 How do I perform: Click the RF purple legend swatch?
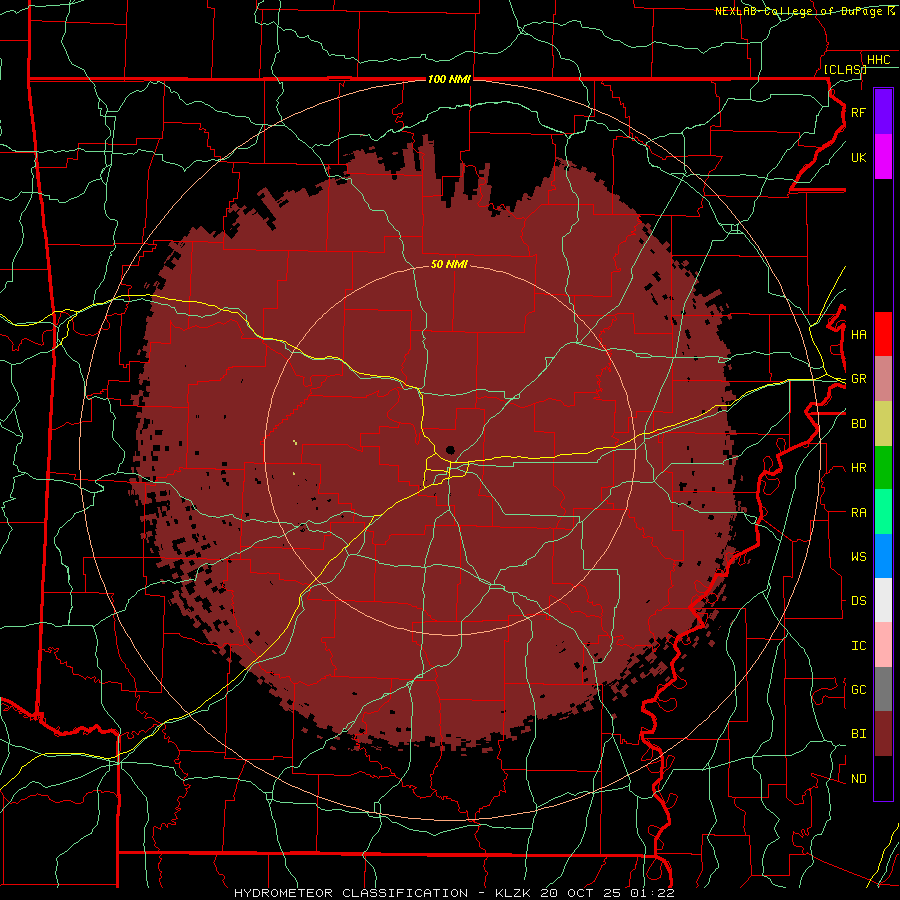[x=883, y=112]
